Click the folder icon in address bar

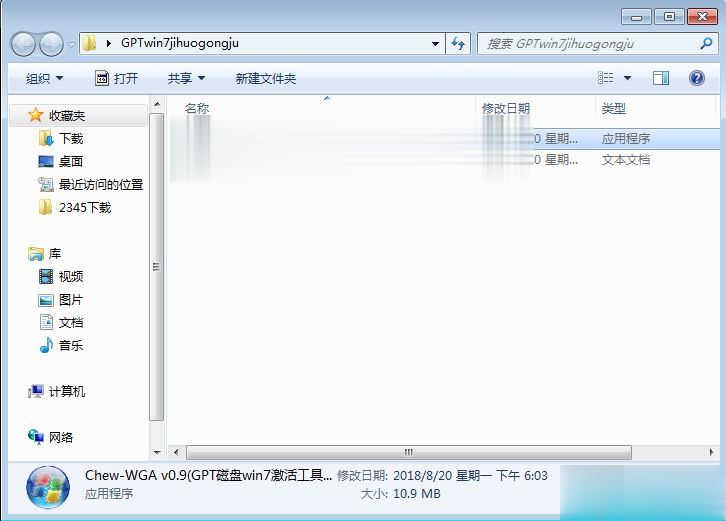89,44
